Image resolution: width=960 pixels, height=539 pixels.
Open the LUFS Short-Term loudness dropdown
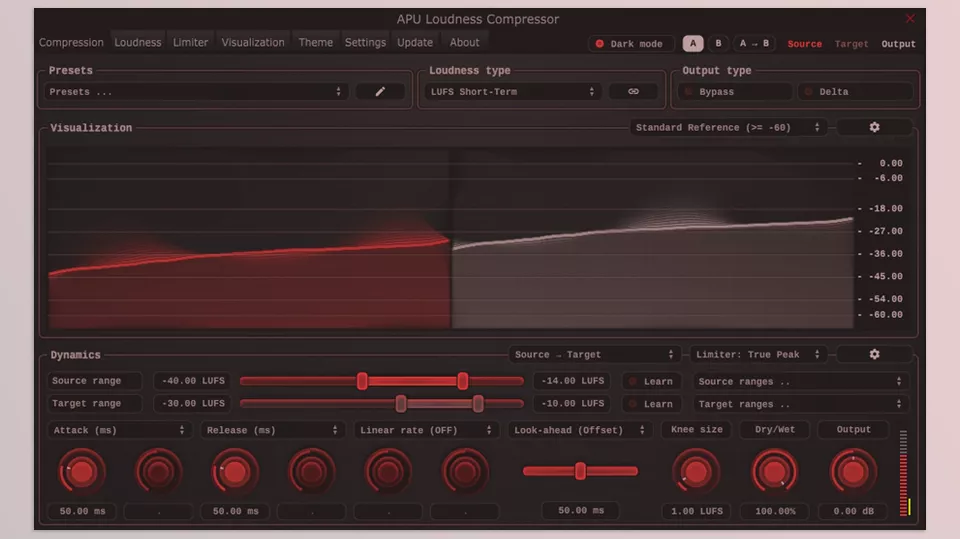(x=512, y=92)
